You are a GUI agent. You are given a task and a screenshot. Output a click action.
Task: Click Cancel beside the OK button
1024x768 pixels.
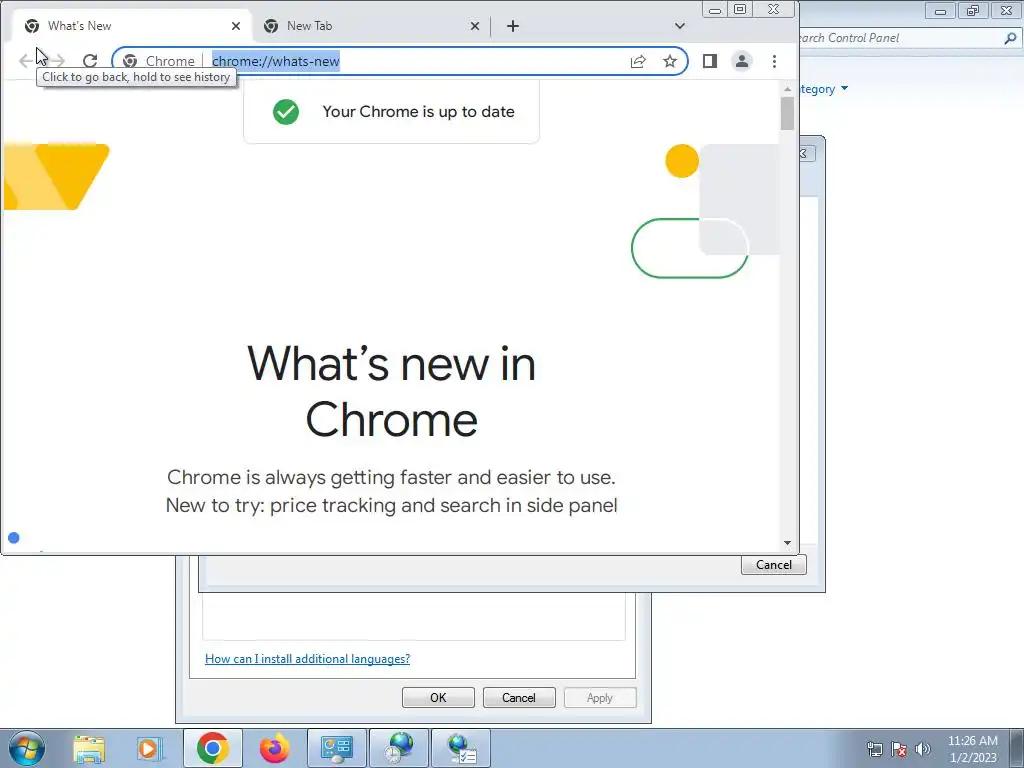click(x=519, y=697)
